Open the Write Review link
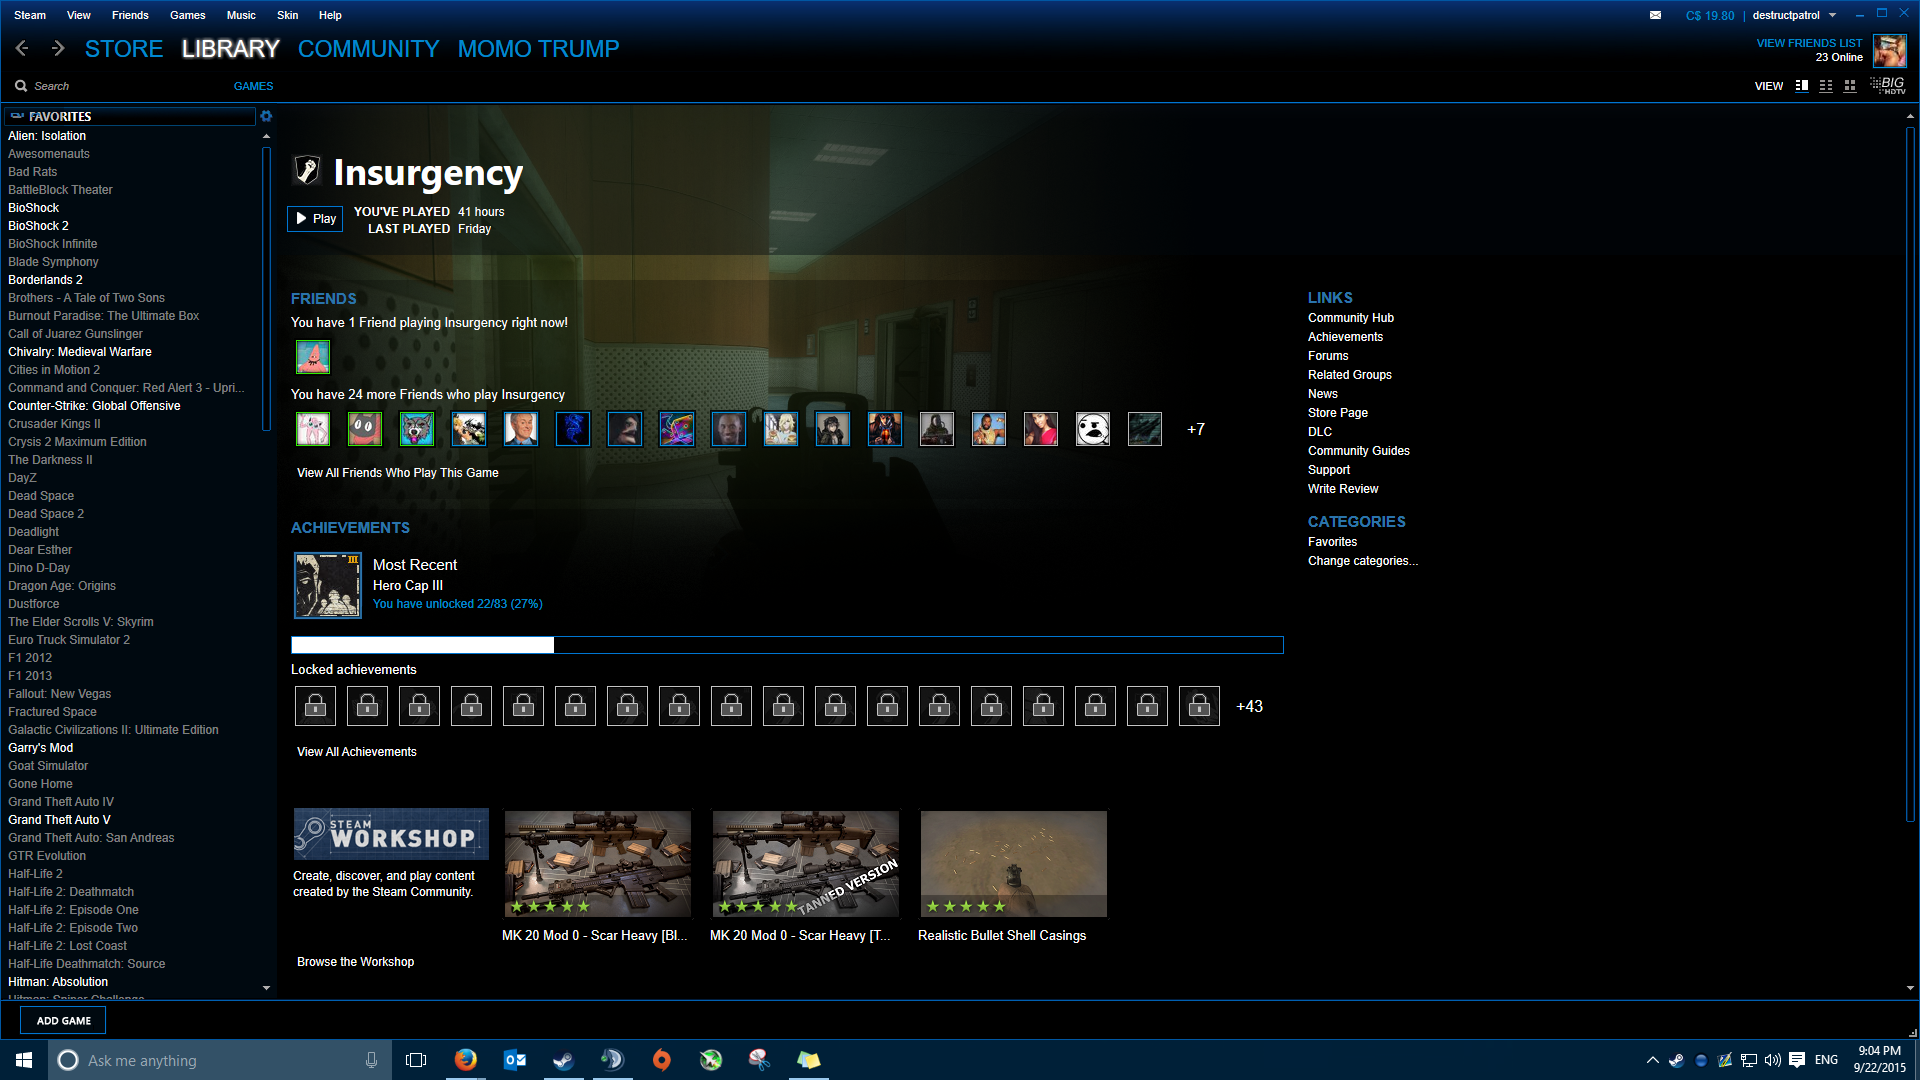The width and height of the screenshot is (1920, 1080). pyautogui.click(x=1342, y=489)
